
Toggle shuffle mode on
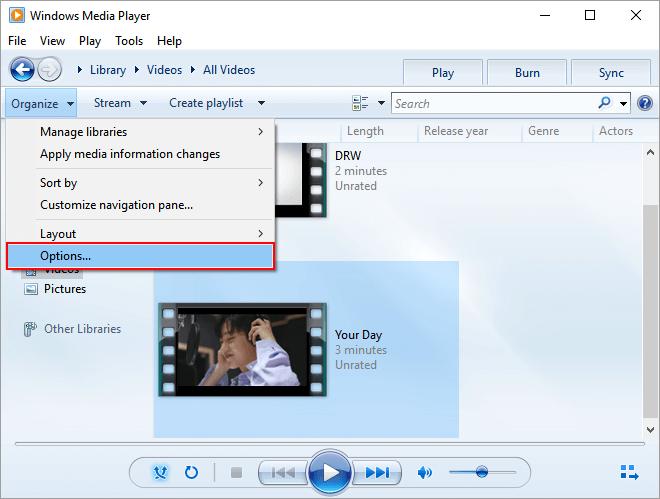point(158,472)
